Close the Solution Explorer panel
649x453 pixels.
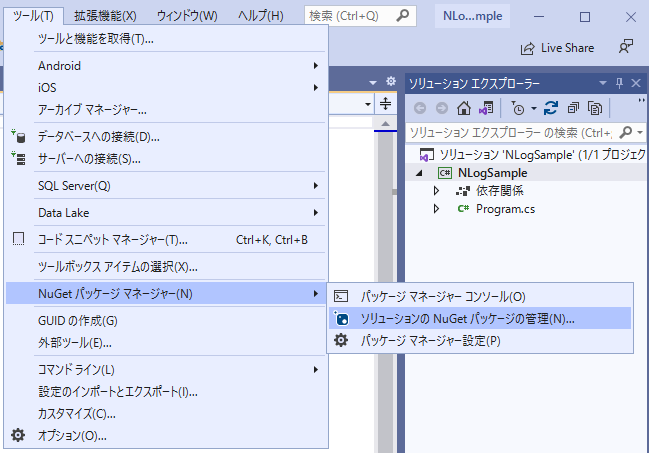pos(636,83)
